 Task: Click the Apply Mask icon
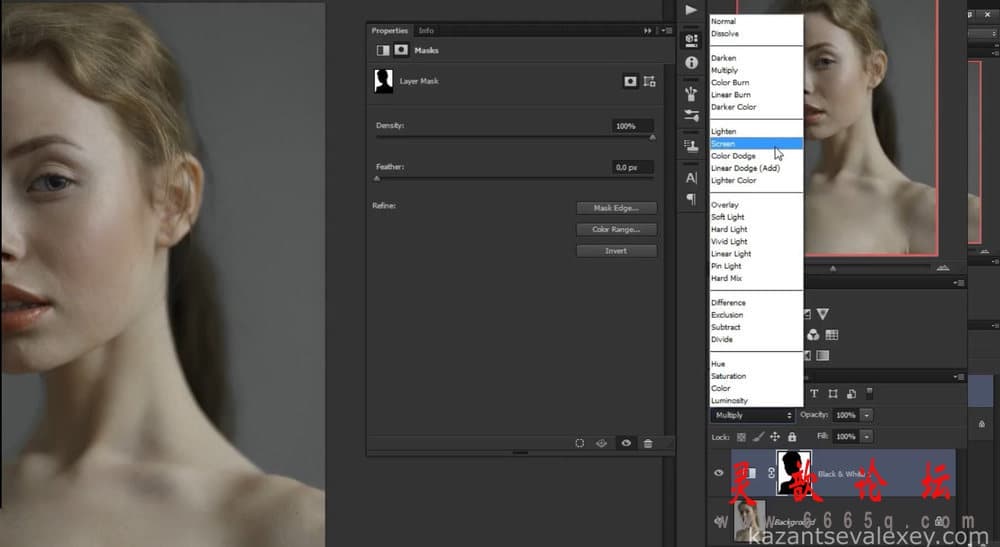[601, 443]
